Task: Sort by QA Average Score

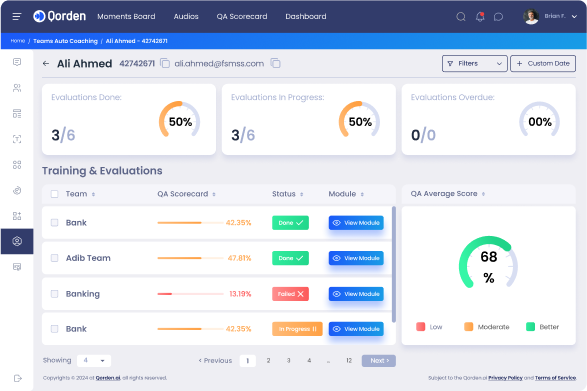Action: point(483,194)
